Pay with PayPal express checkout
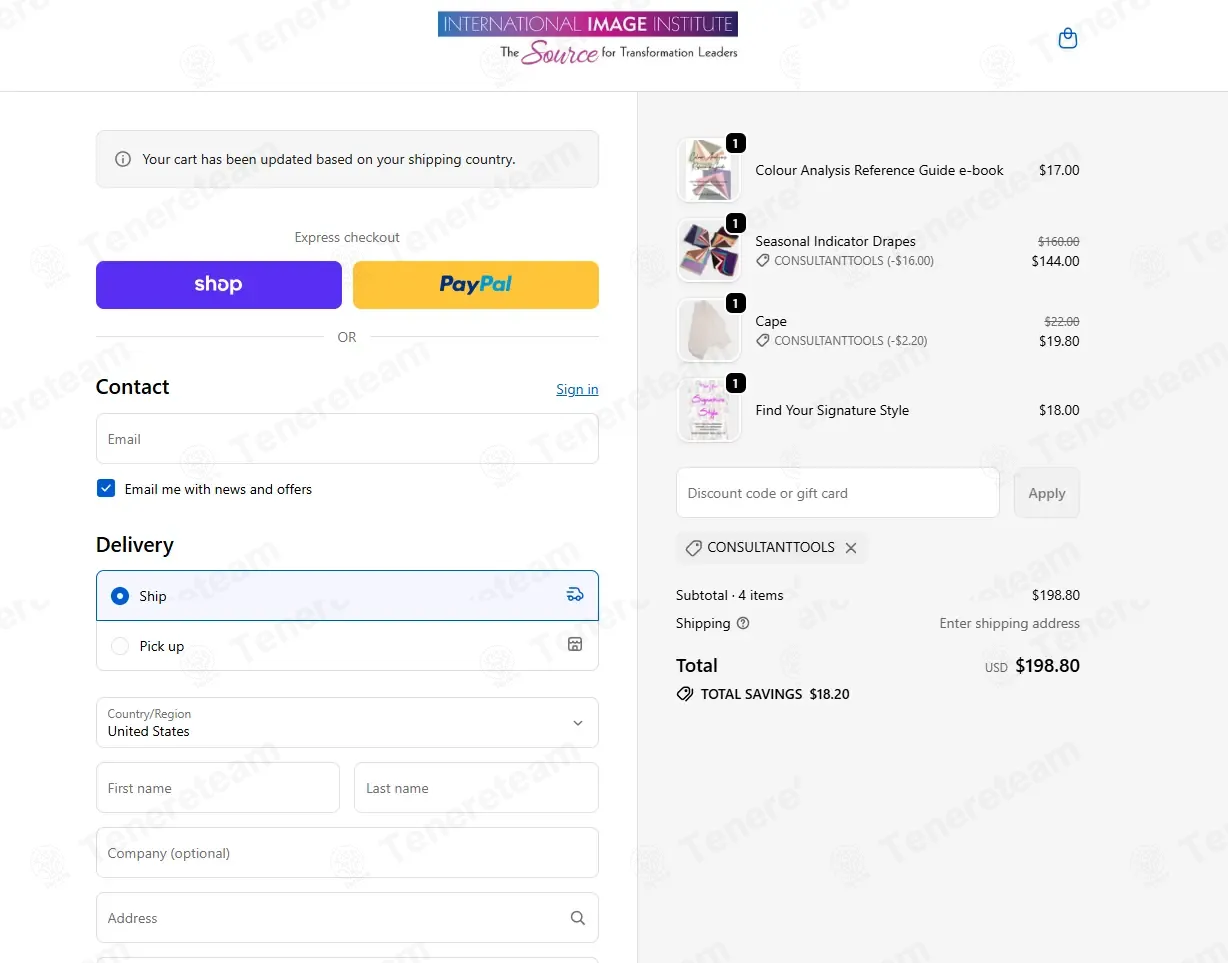This screenshot has width=1228, height=963. (x=476, y=285)
